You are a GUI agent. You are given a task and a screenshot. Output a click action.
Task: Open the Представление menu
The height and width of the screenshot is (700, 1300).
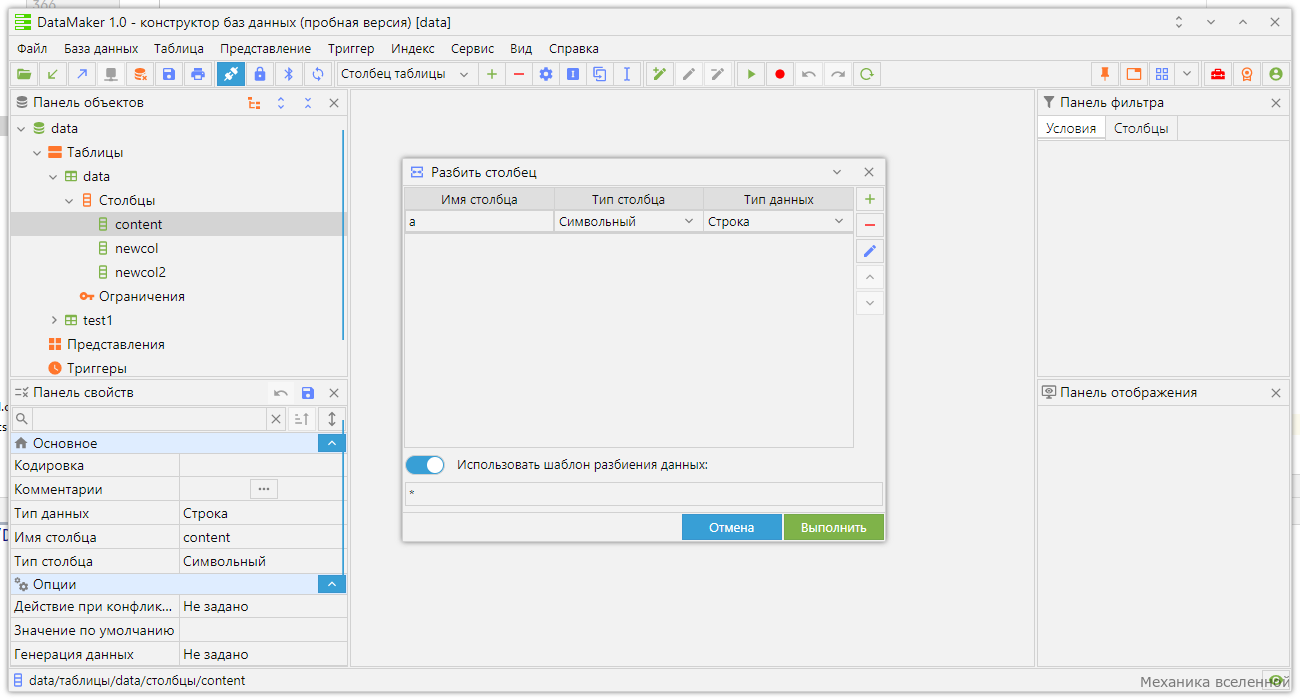click(x=266, y=48)
